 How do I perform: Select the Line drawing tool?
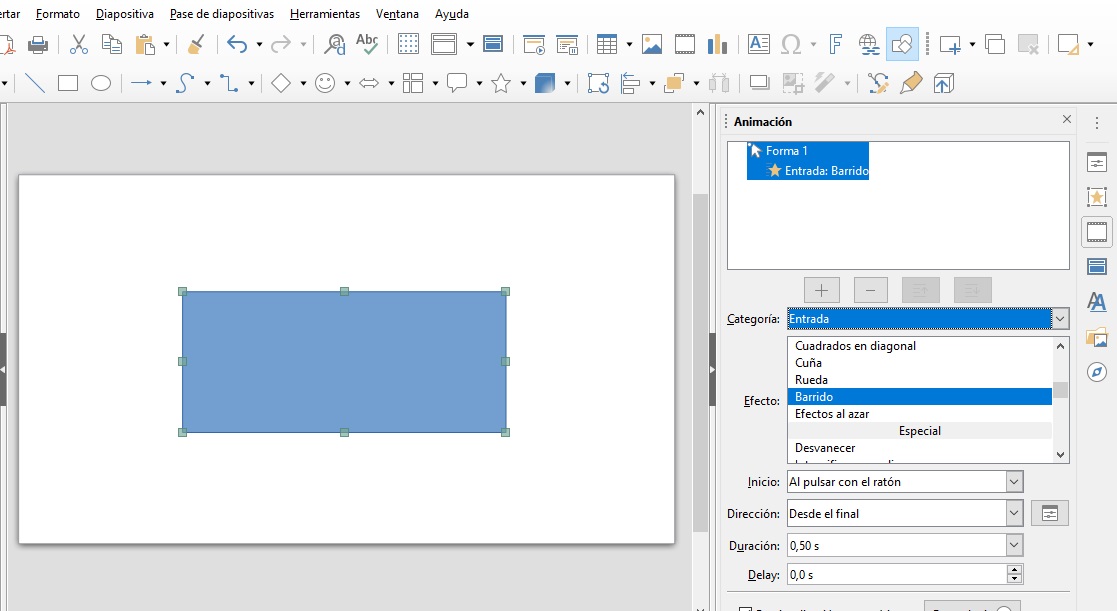(x=35, y=83)
